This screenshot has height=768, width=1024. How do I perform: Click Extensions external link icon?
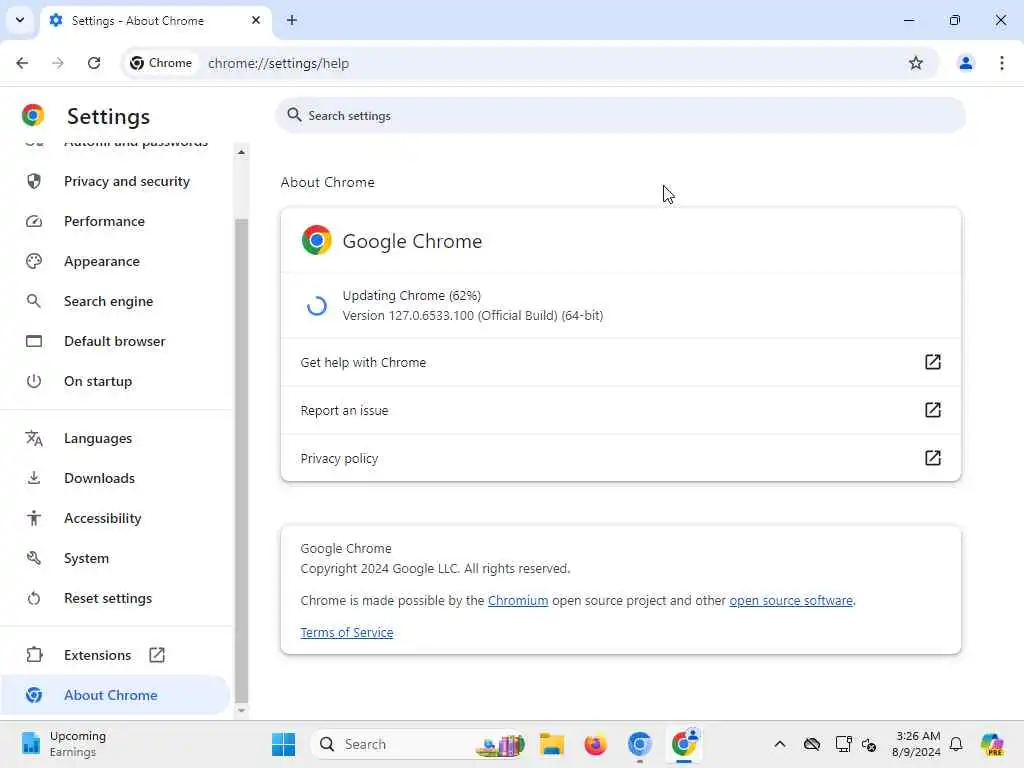[157, 655]
